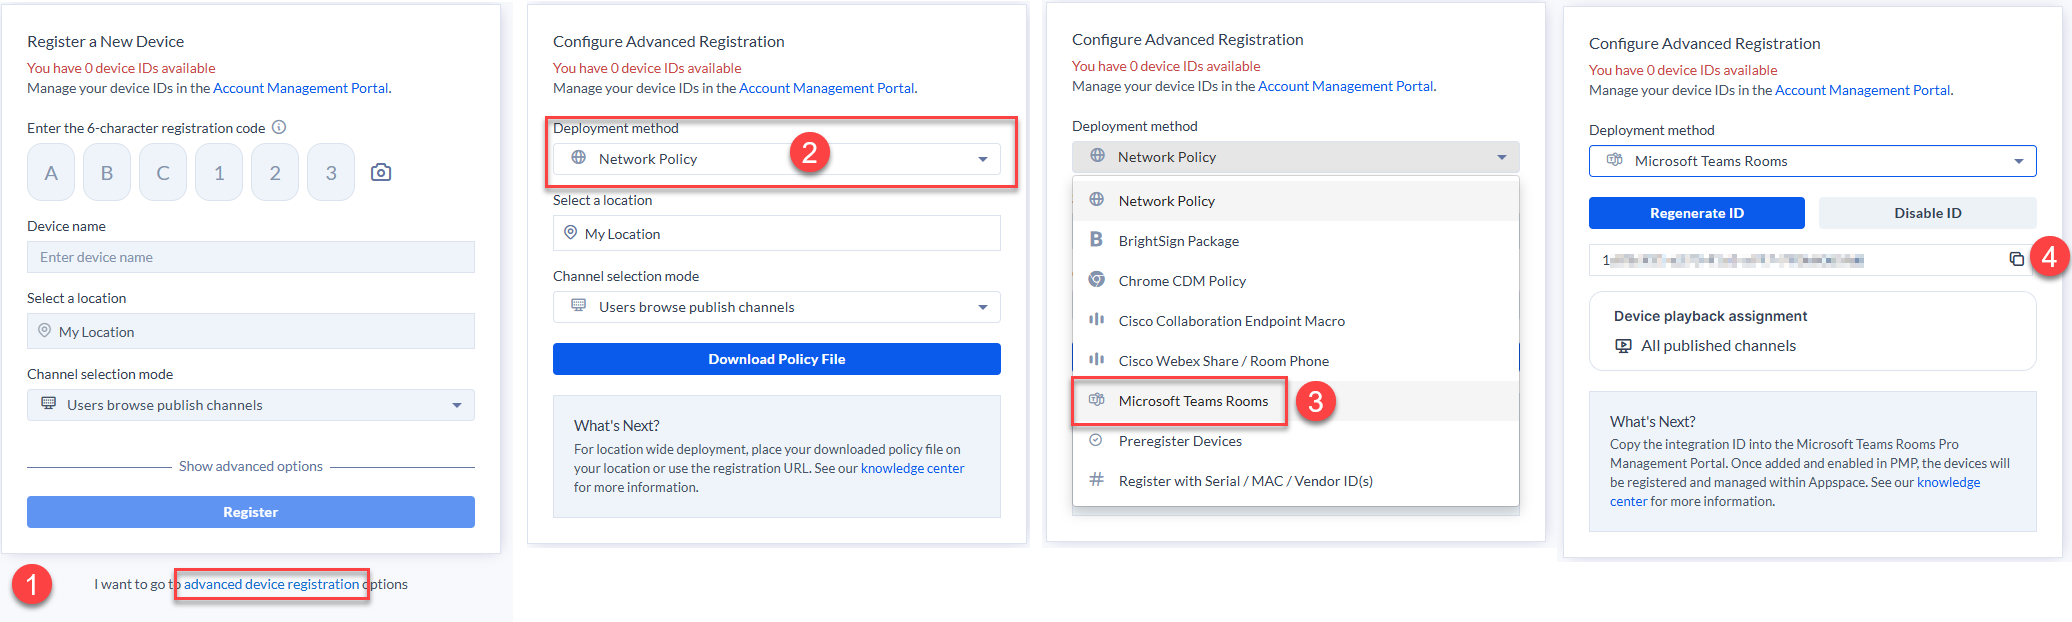Viewport: 2072px width, 622px height.
Task: Choose Preregister Devices option
Action: [x=1179, y=441]
